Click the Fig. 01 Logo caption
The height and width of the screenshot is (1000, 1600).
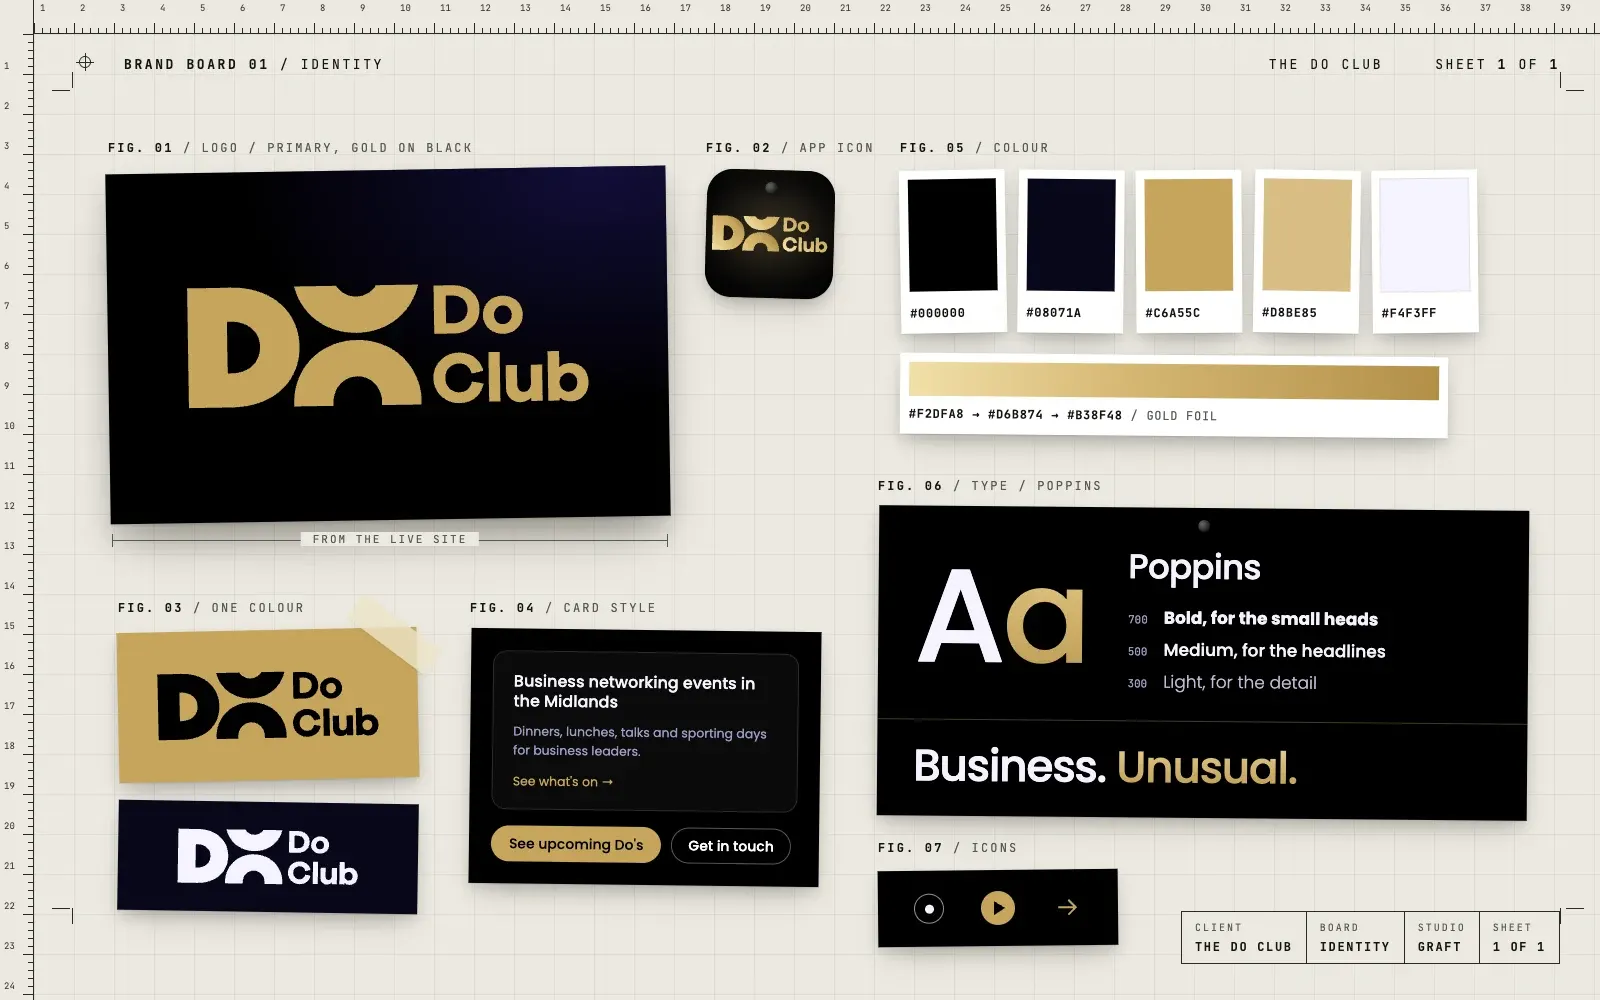pos(290,148)
